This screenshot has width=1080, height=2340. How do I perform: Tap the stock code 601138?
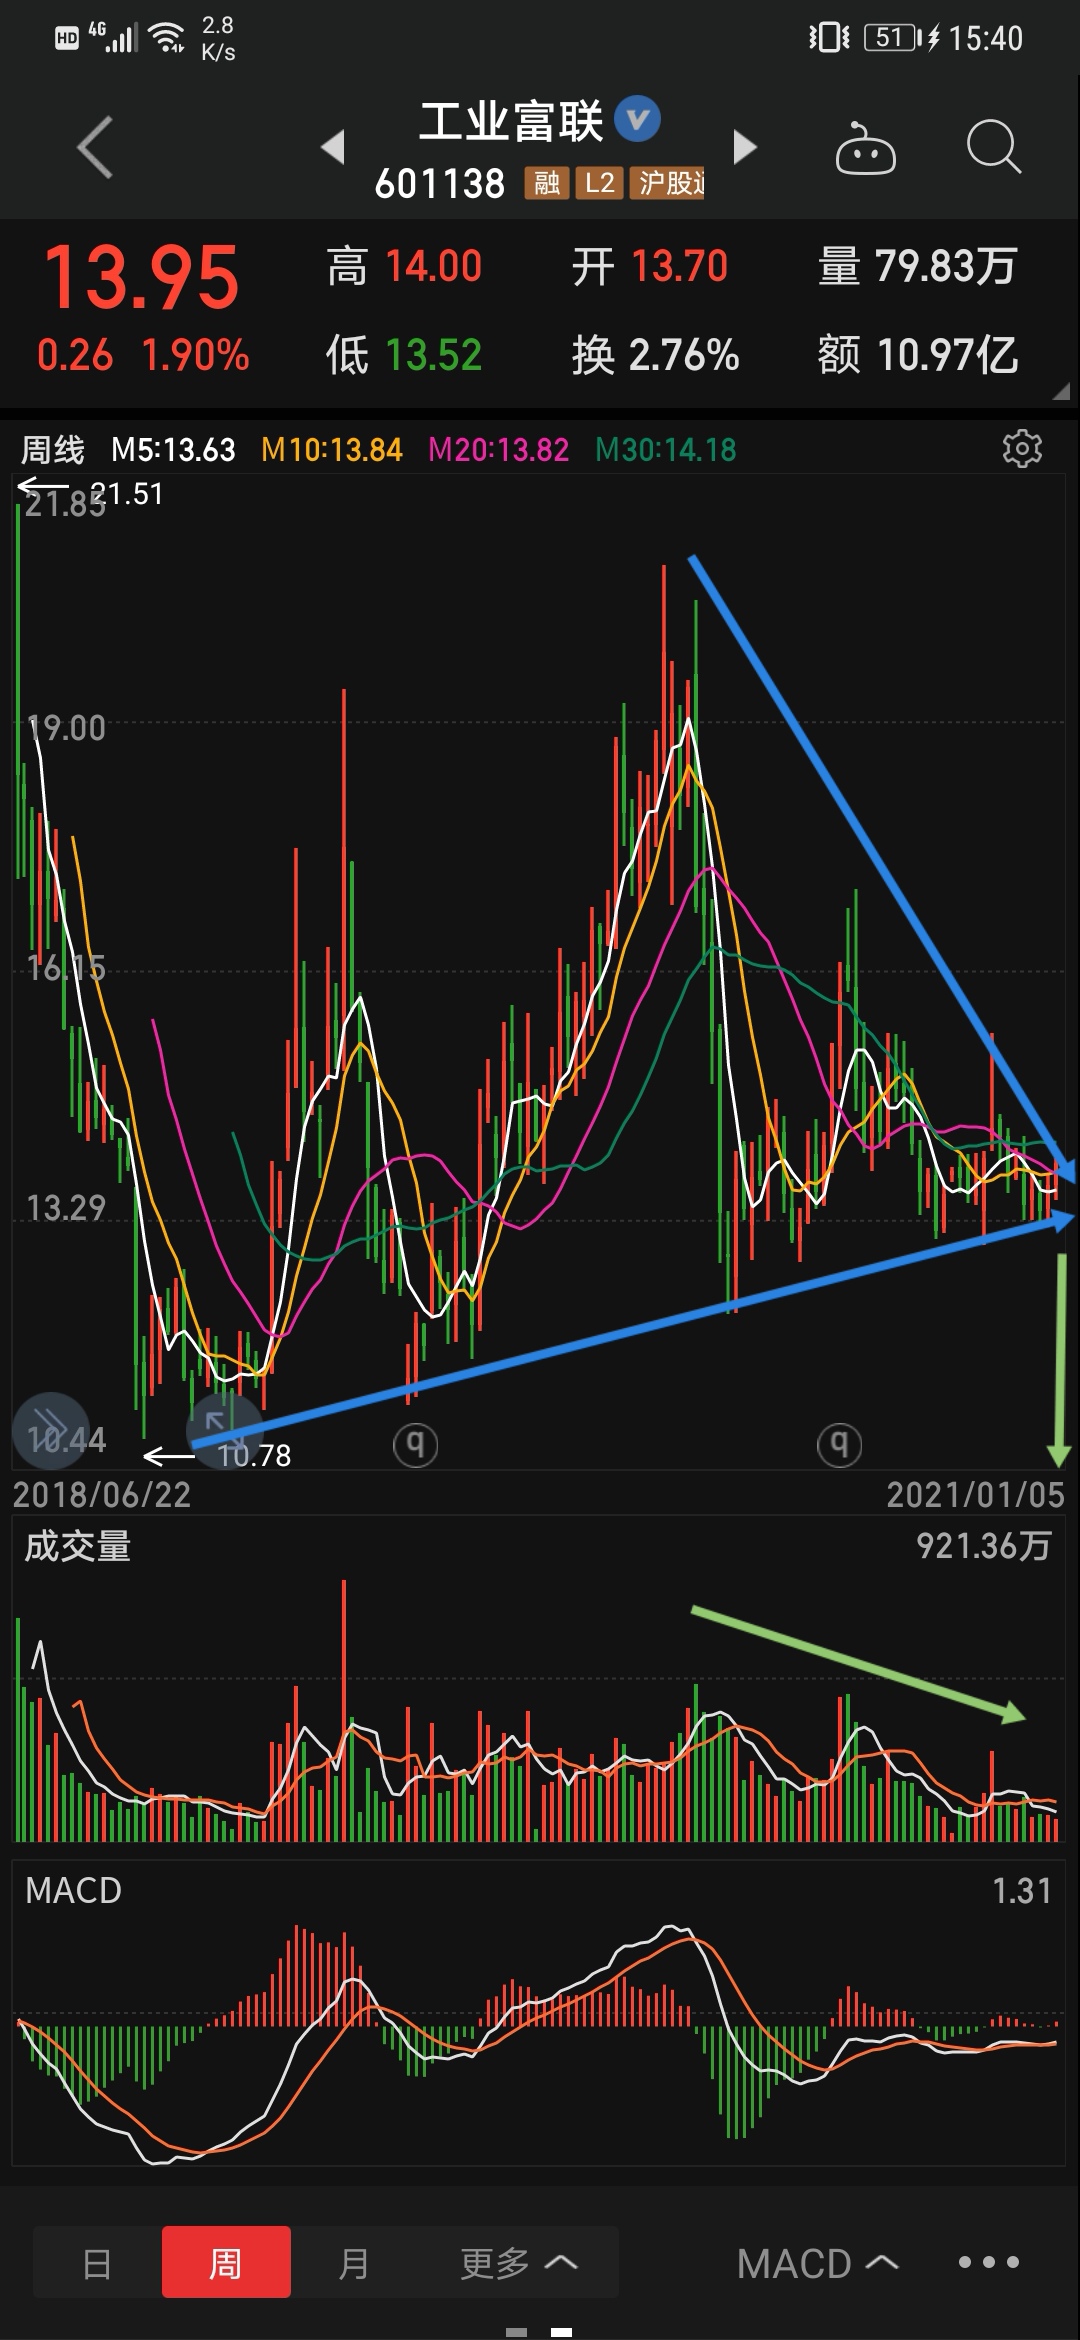point(440,184)
